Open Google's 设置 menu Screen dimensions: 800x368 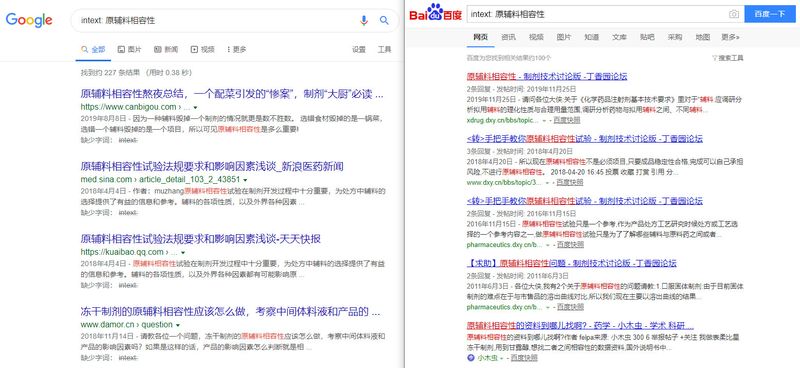(x=359, y=50)
